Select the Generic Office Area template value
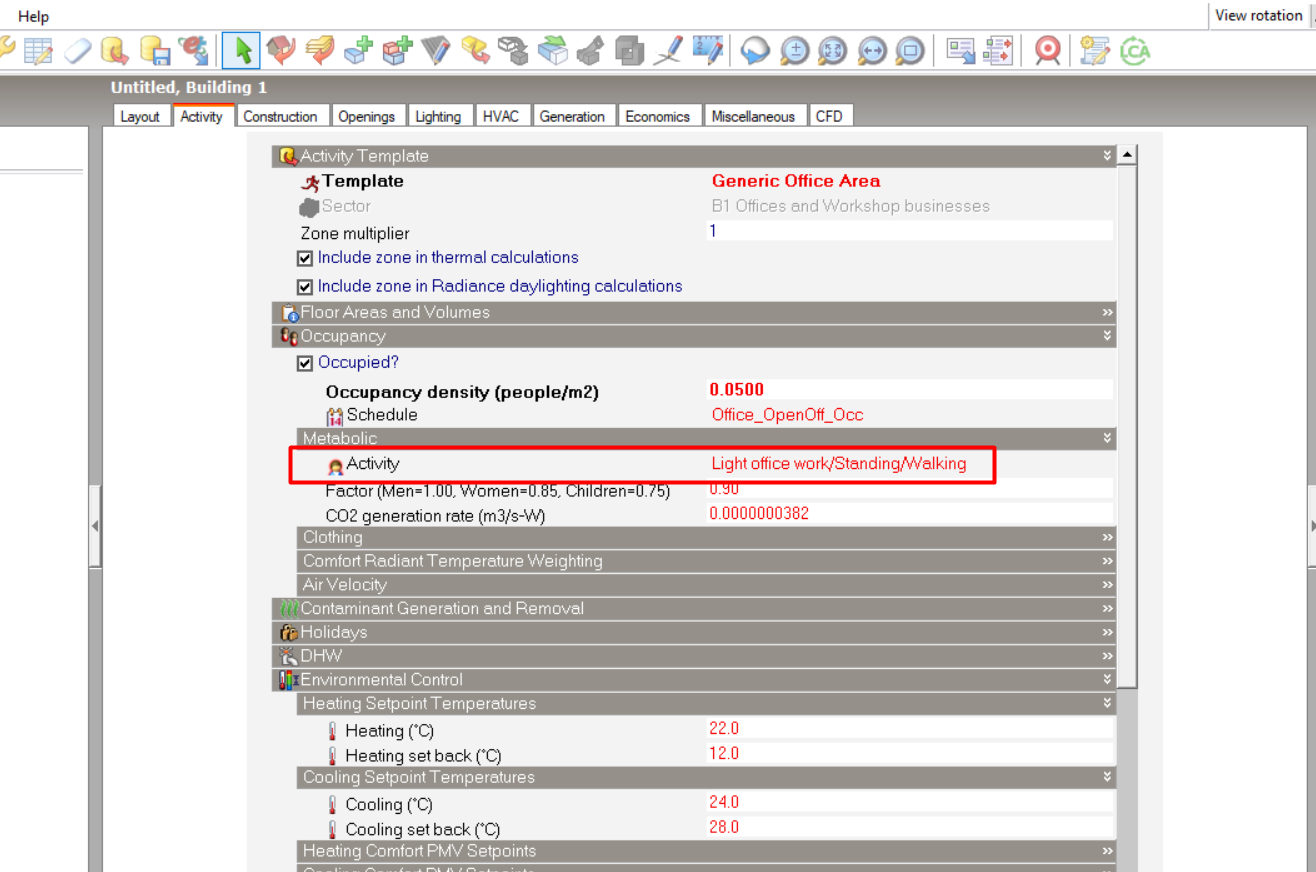This screenshot has width=1316, height=872. [x=796, y=181]
